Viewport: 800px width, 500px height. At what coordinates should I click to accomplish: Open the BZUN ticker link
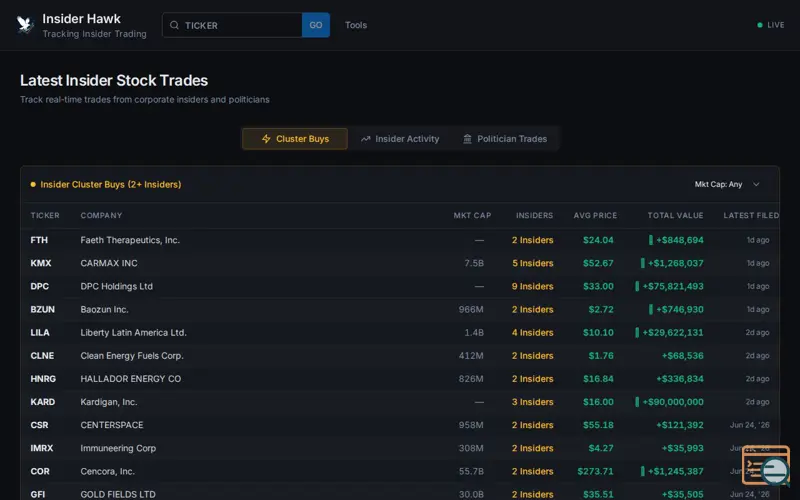(x=42, y=309)
